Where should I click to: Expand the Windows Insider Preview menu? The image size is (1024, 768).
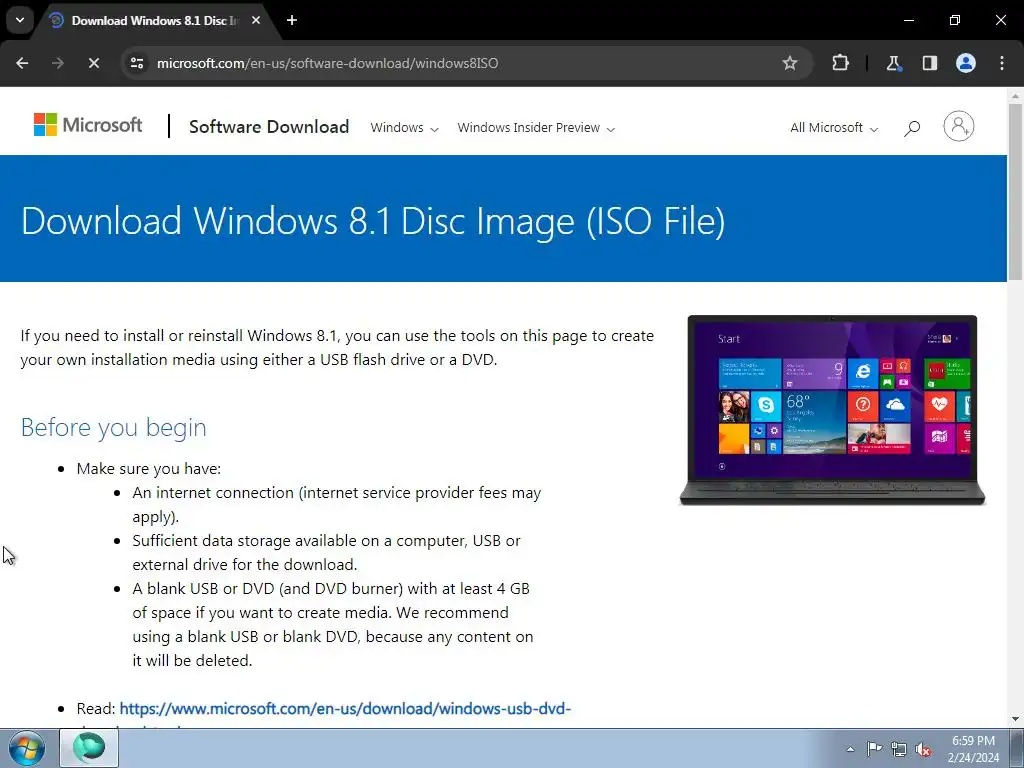[x=536, y=128]
